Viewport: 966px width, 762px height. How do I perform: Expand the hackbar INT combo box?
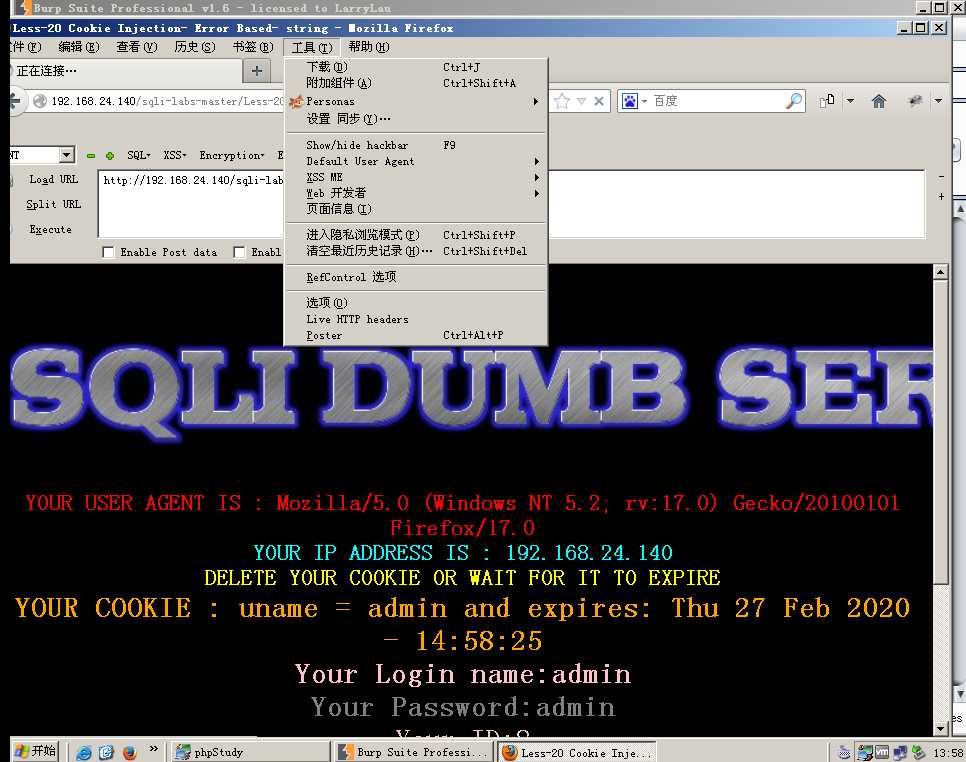pos(67,155)
